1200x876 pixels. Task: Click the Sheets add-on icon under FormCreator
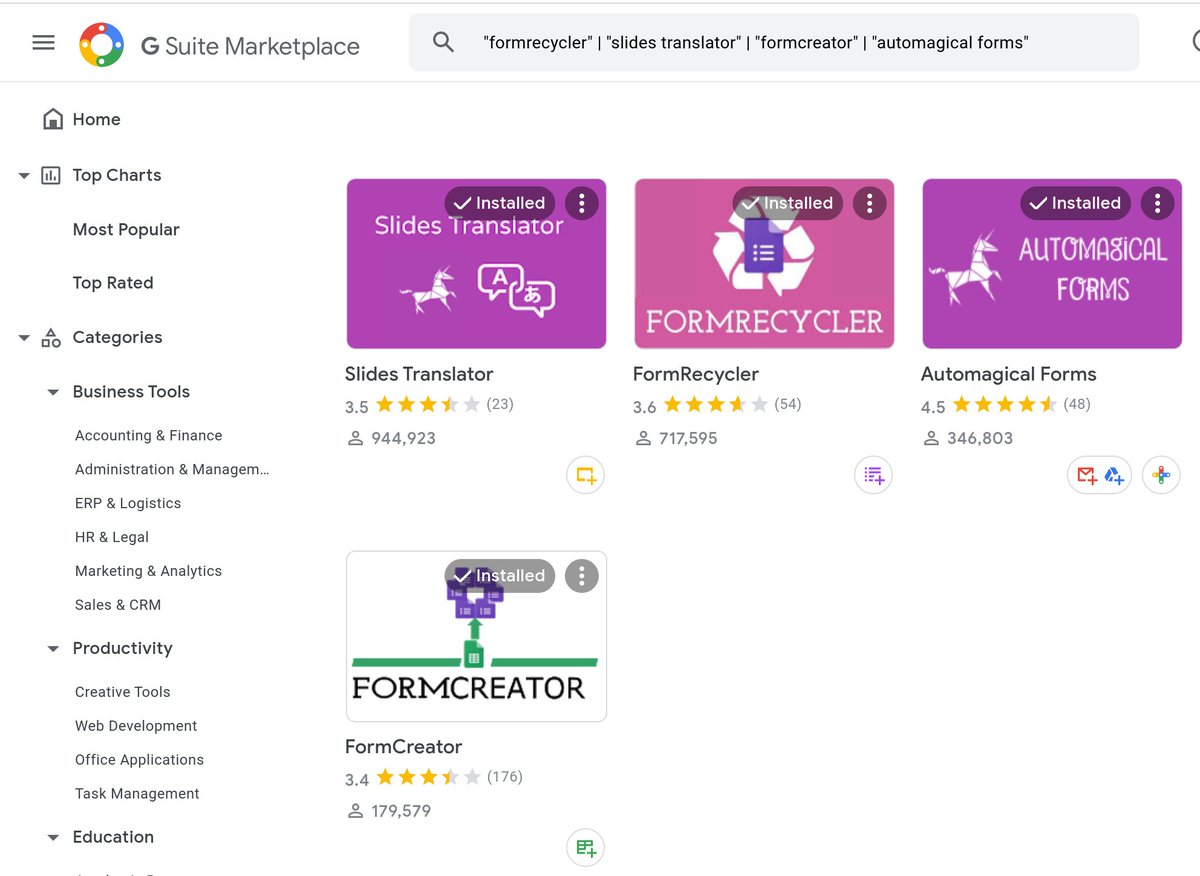585,848
